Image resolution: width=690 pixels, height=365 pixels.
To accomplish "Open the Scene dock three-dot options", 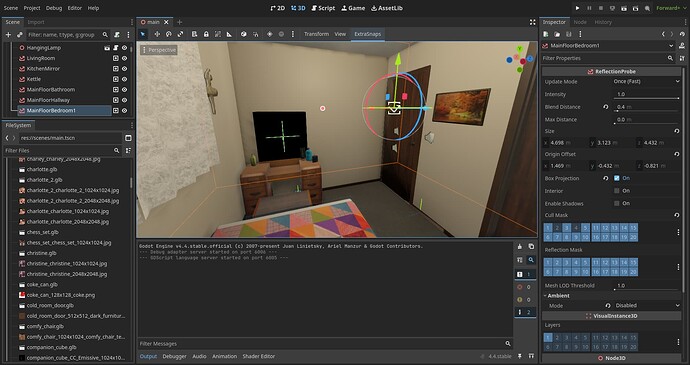I will click(x=128, y=34).
